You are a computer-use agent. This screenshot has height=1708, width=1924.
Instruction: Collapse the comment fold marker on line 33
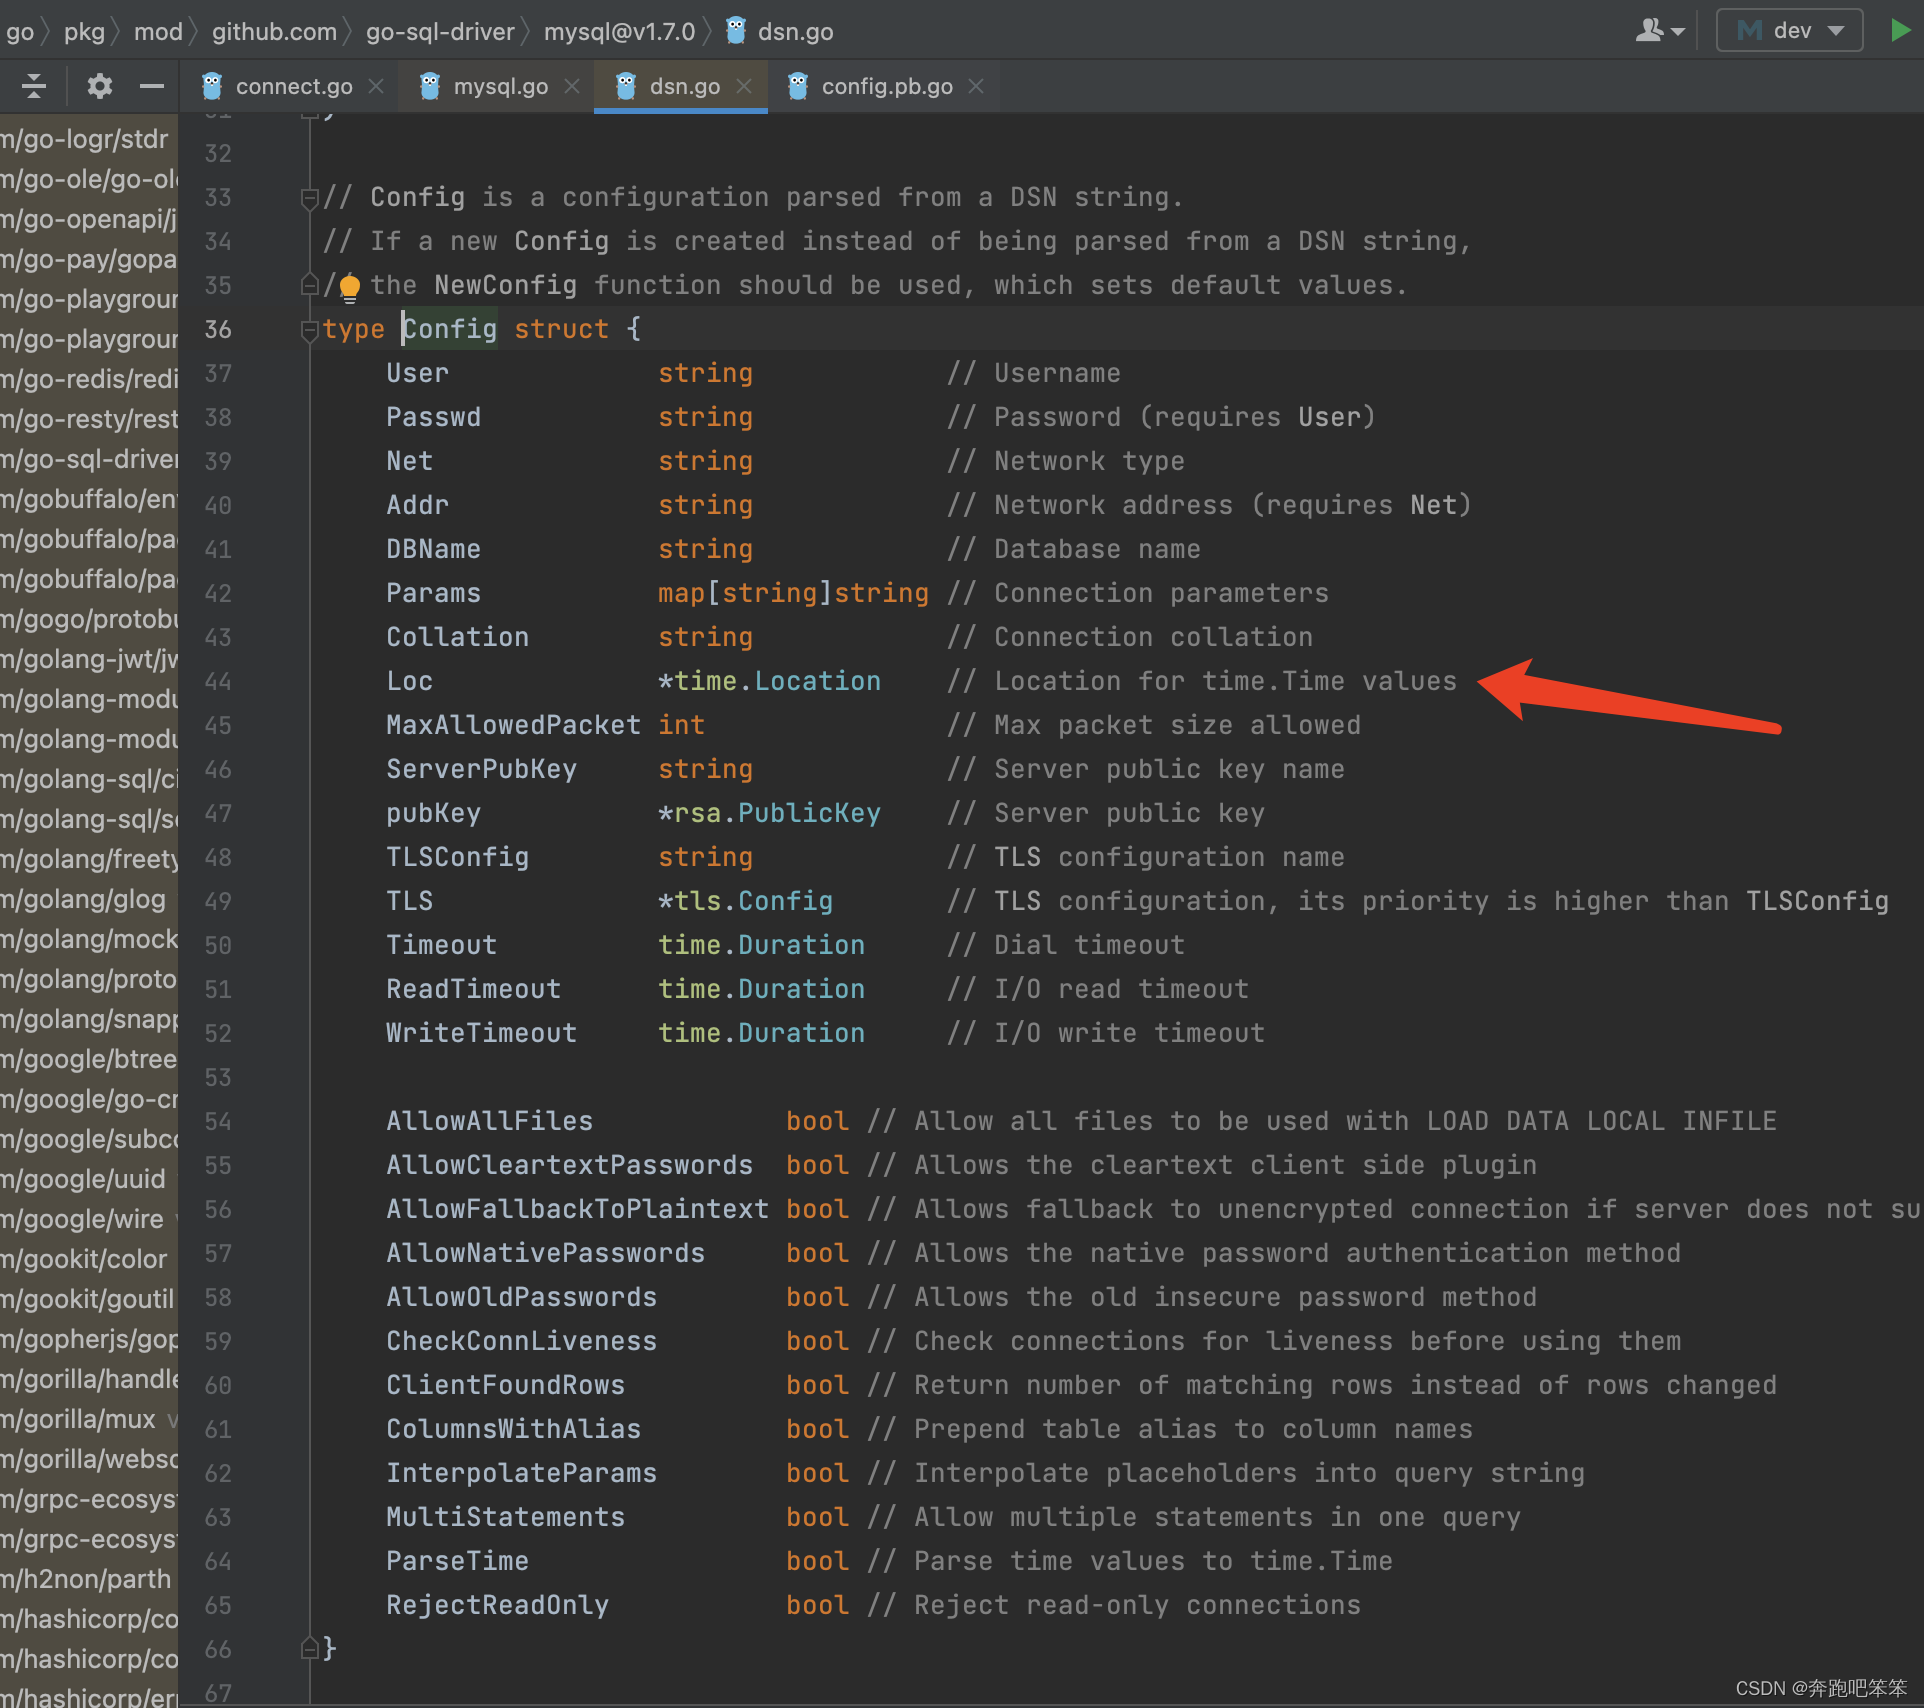tap(309, 199)
